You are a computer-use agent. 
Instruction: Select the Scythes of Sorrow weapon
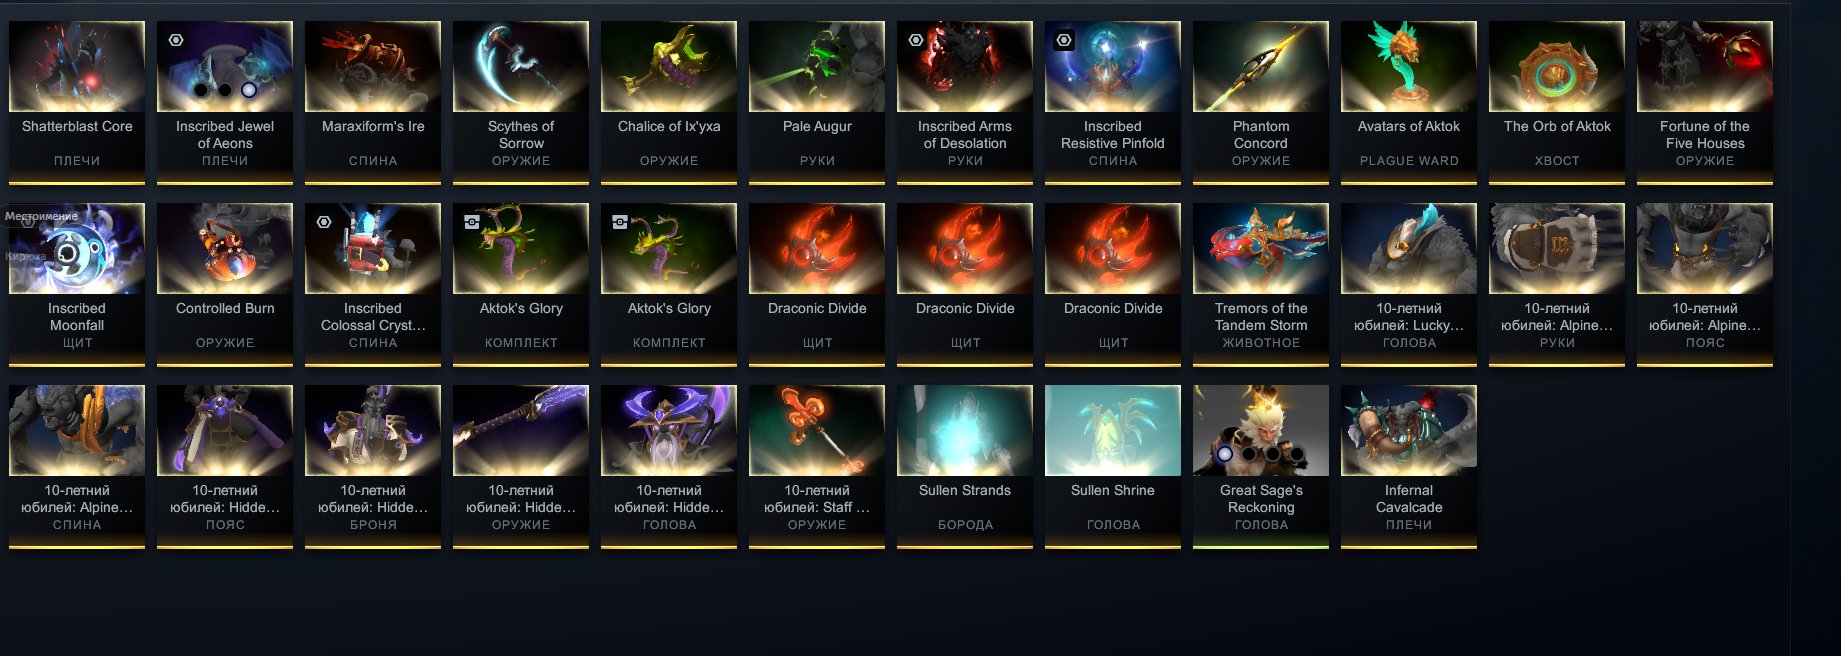click(x=521, y=102)
